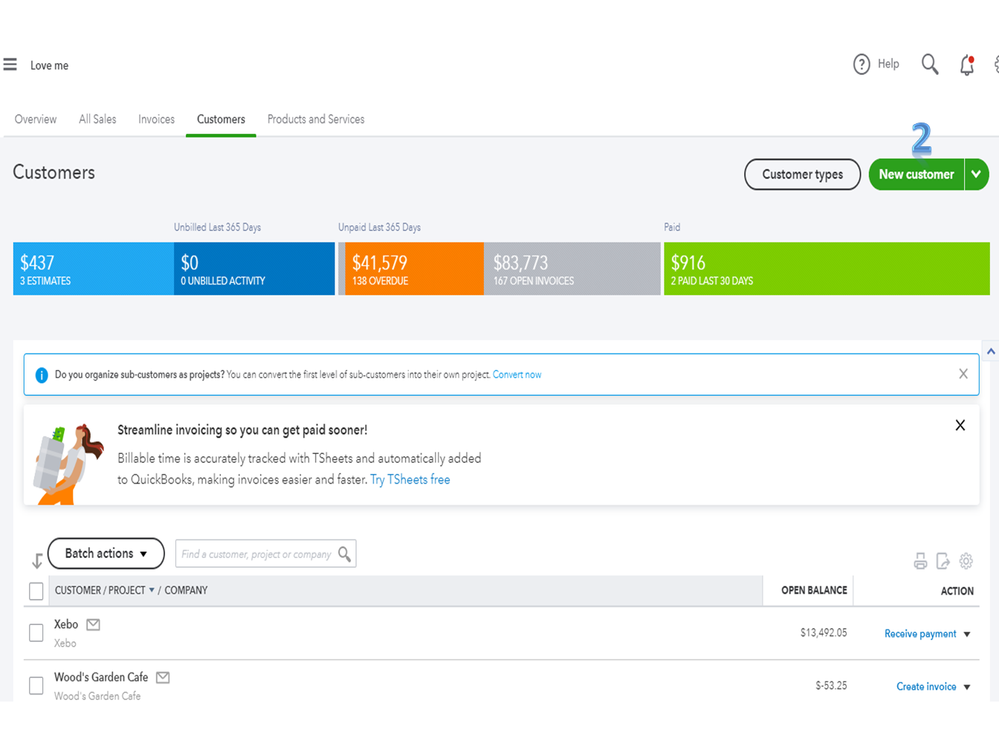The height and width of the screenshot is (749, 999).
Task: Expand action options arrow for Xebo row
Action: click(x=967, y=634)
